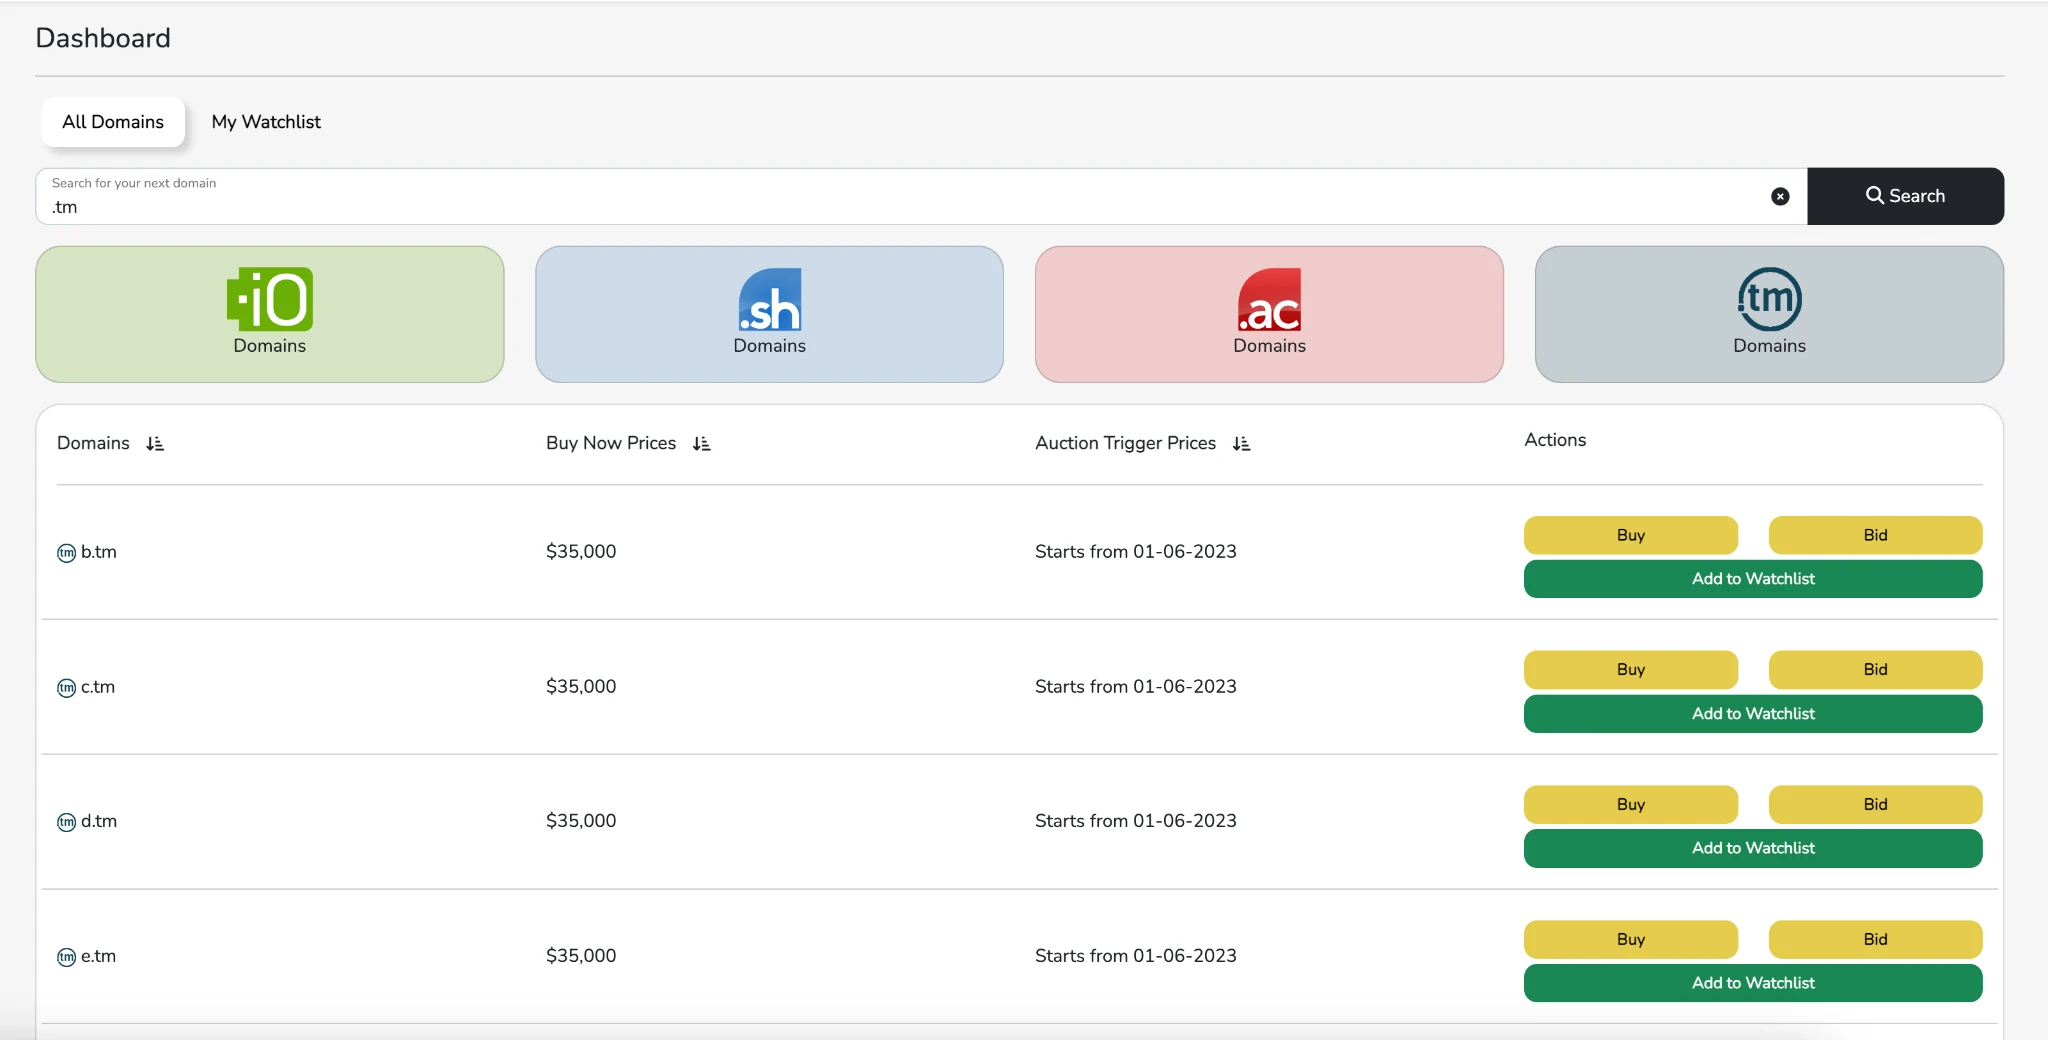Open the c.tm domain link
This screenshot has width=2048, height=1040.
pos(98,687)
